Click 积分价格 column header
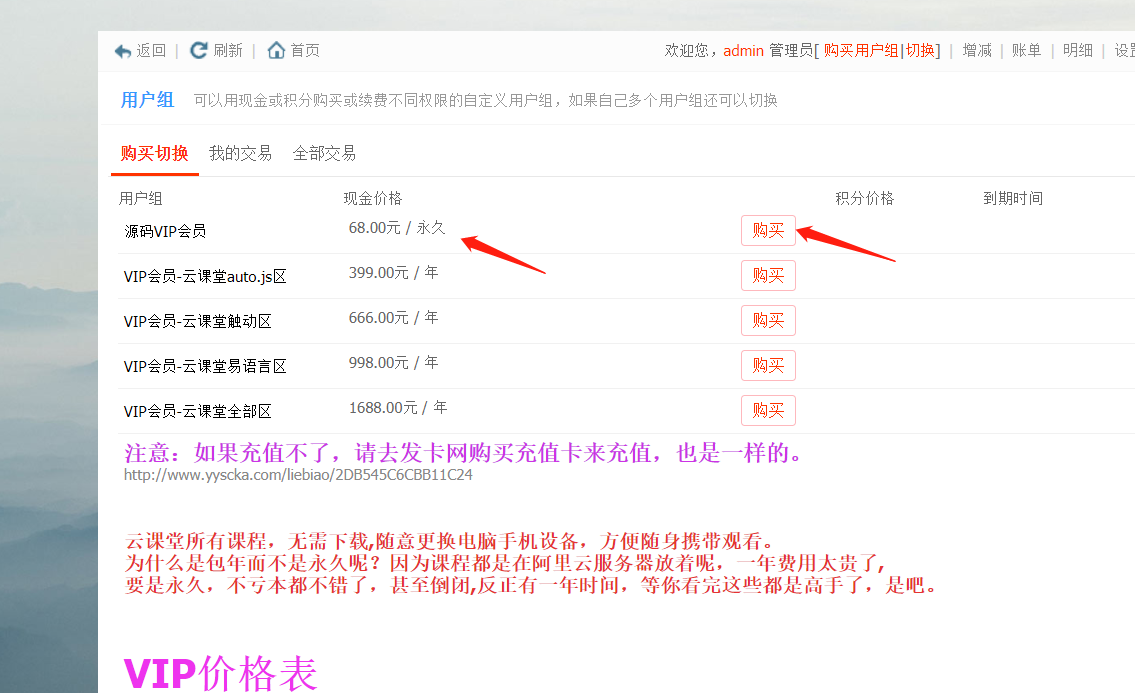The height and width of the screenshot is (693, 1135). (x=865, y=198)
